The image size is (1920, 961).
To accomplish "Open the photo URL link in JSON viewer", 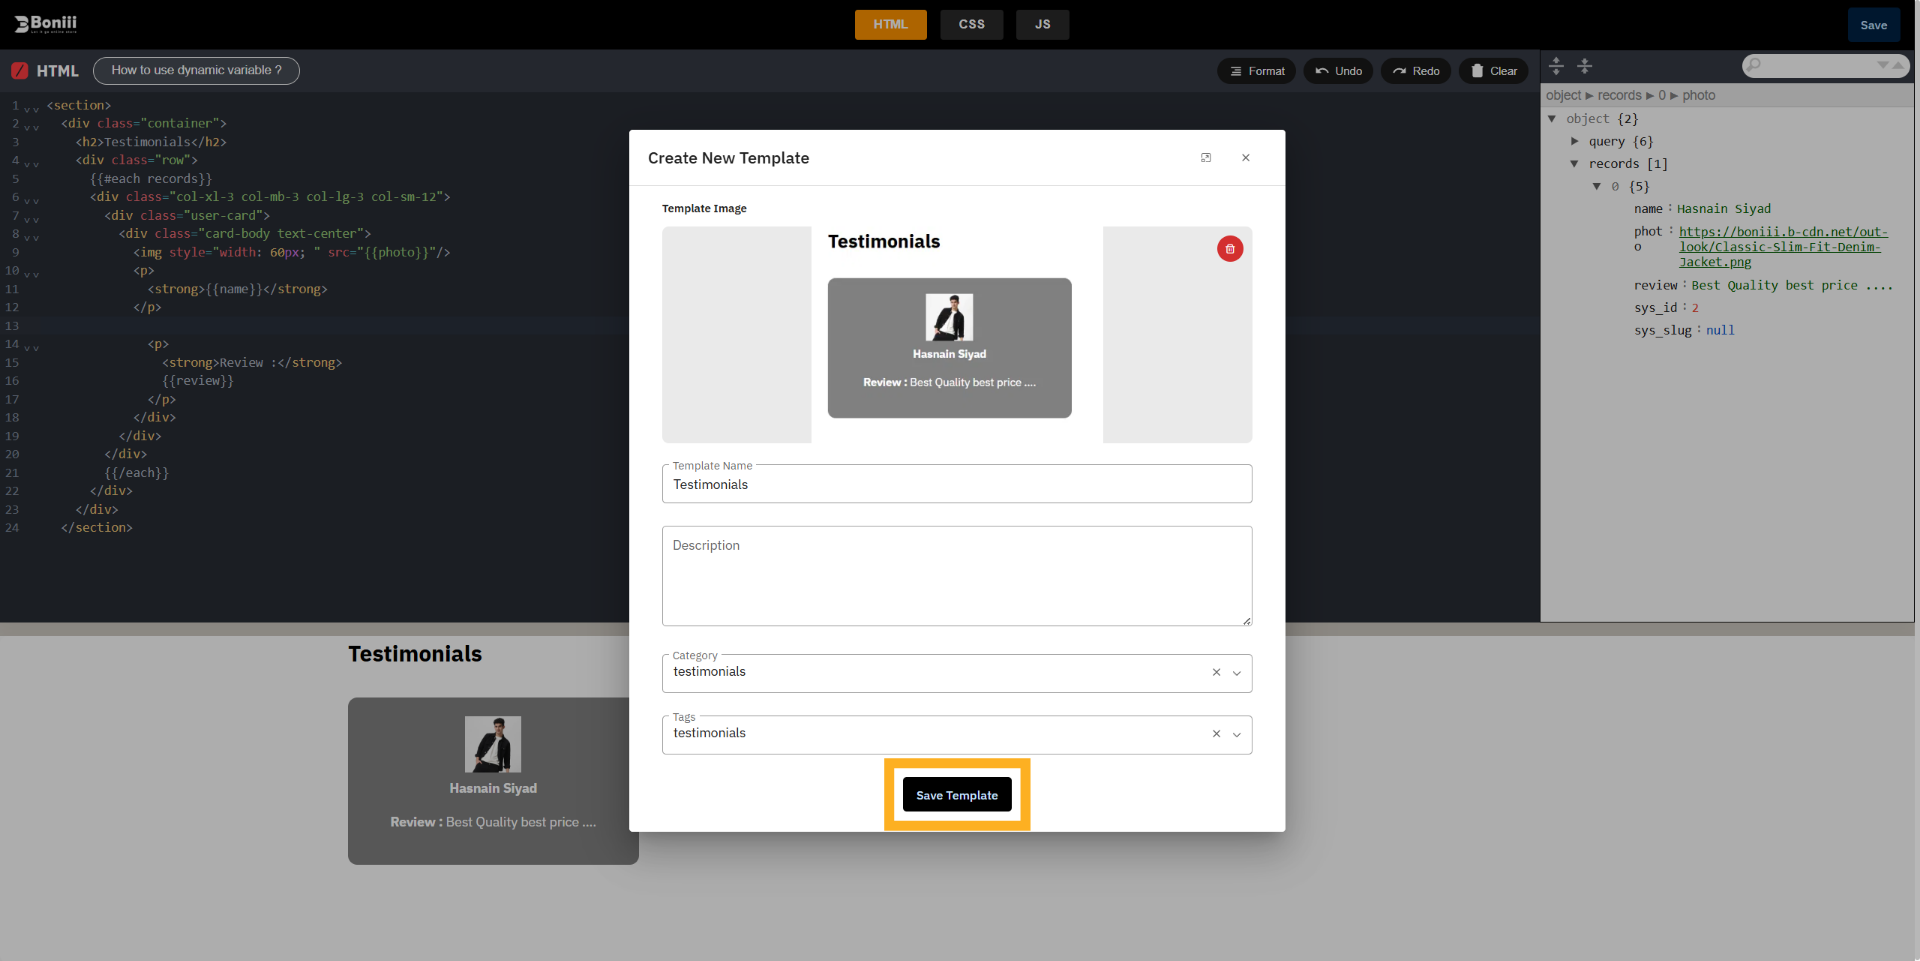I will coord(1783,247).
